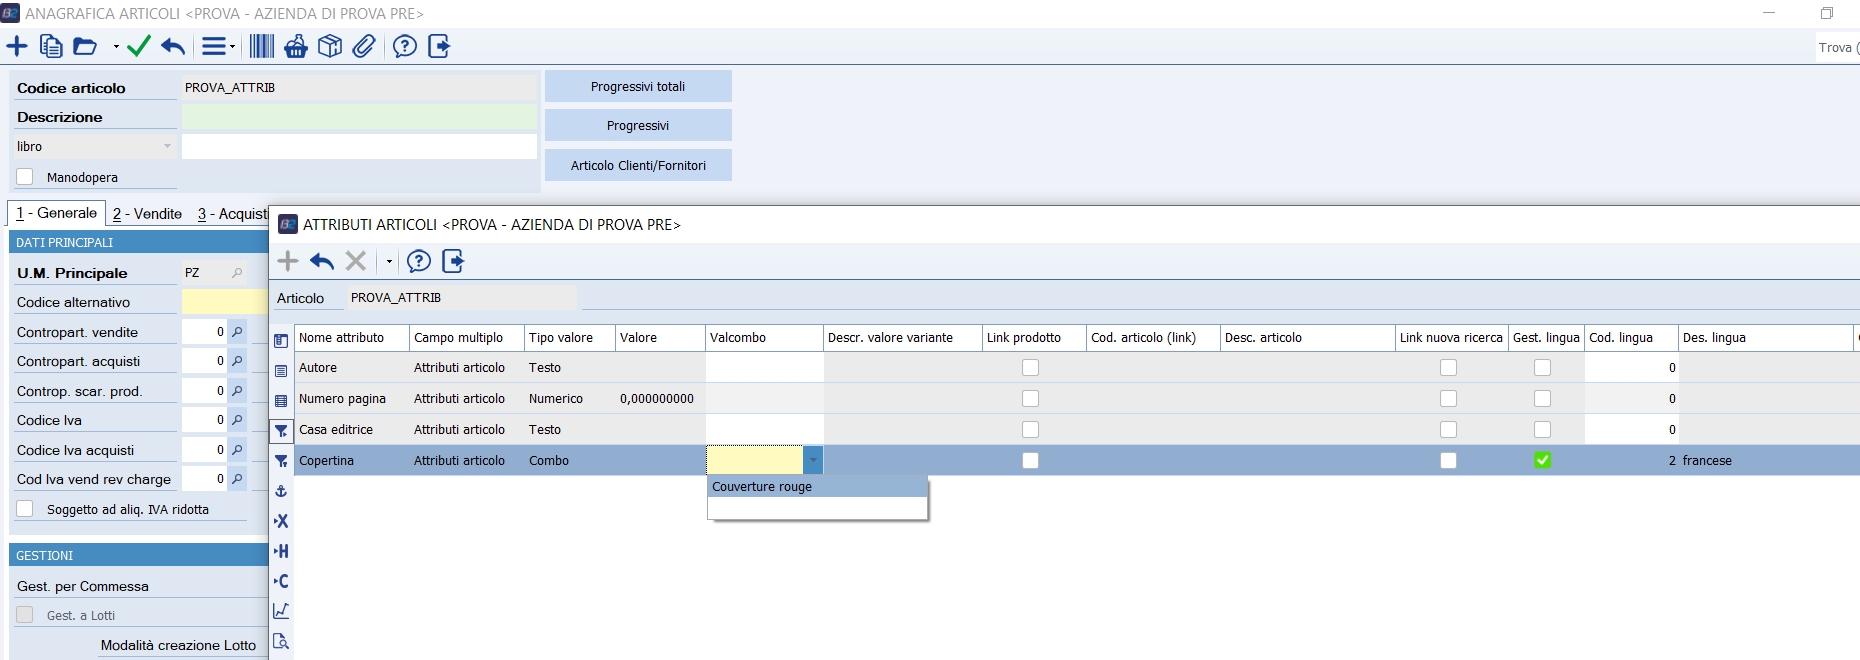Click the greyed plus icon in Attributi toolbar
The width and height of the screenshot is (1860, 660).
288,261
